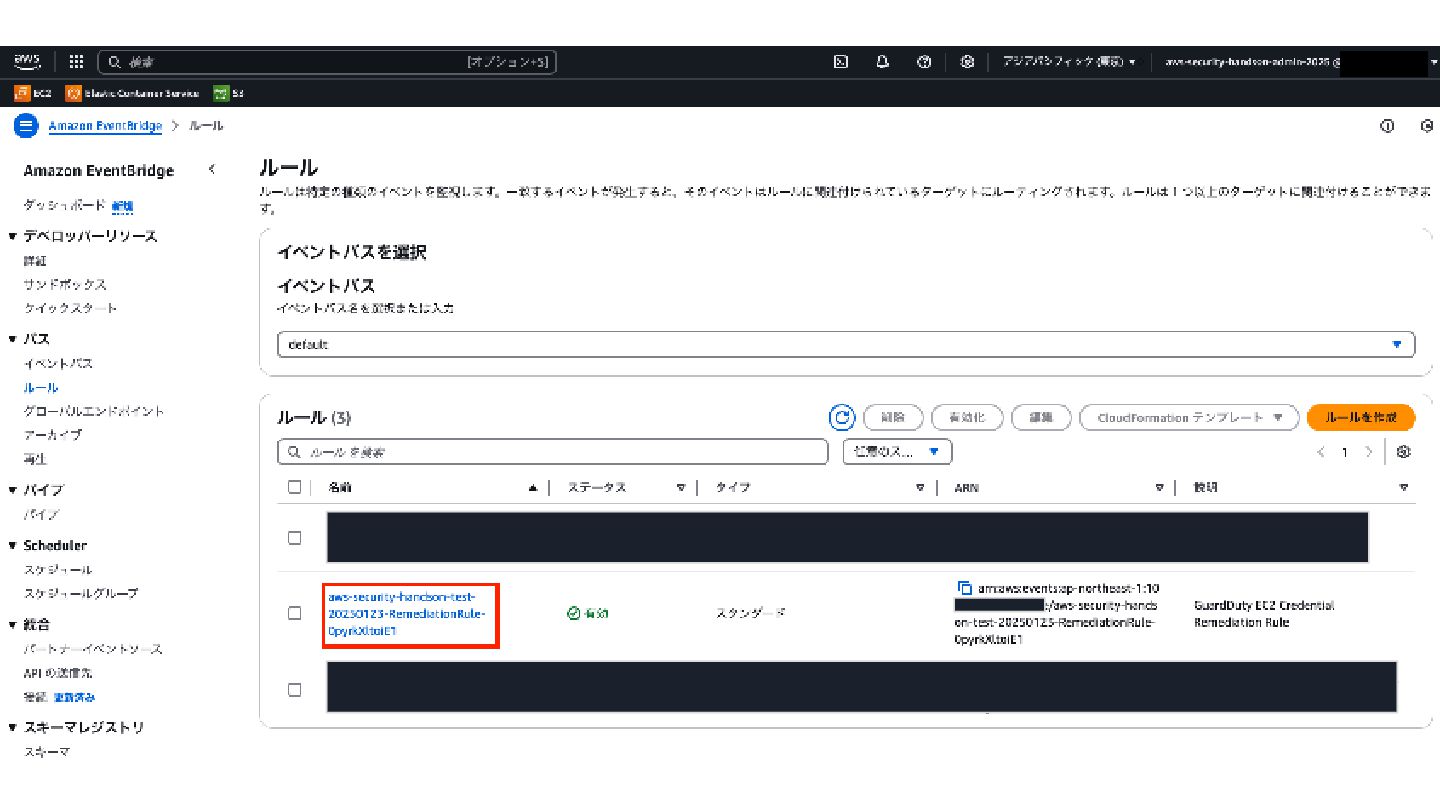Tick checkbox for first redacted rule row

[x=294, y=538]
